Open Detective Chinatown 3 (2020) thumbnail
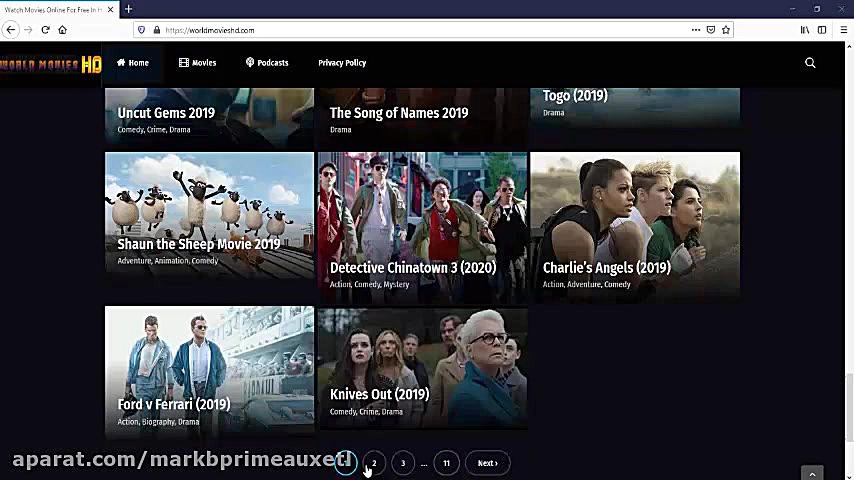 pyautogui.click(x=422, y=227)
